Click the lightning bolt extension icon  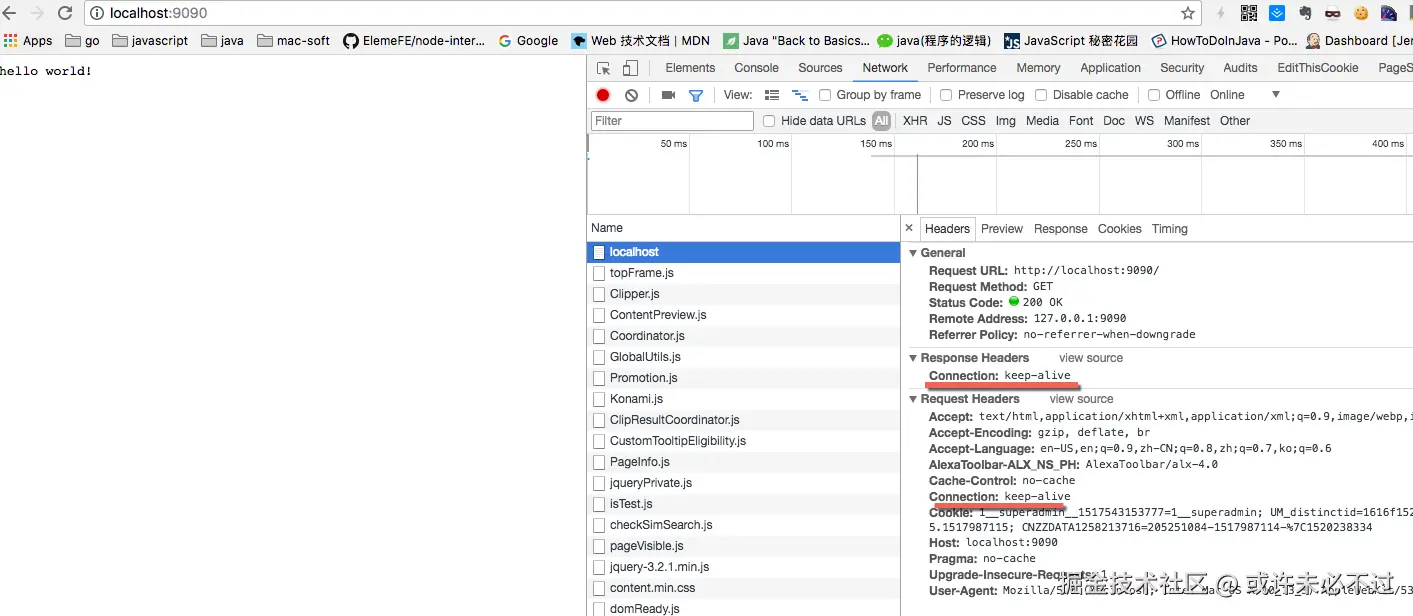pos(1221,13)
